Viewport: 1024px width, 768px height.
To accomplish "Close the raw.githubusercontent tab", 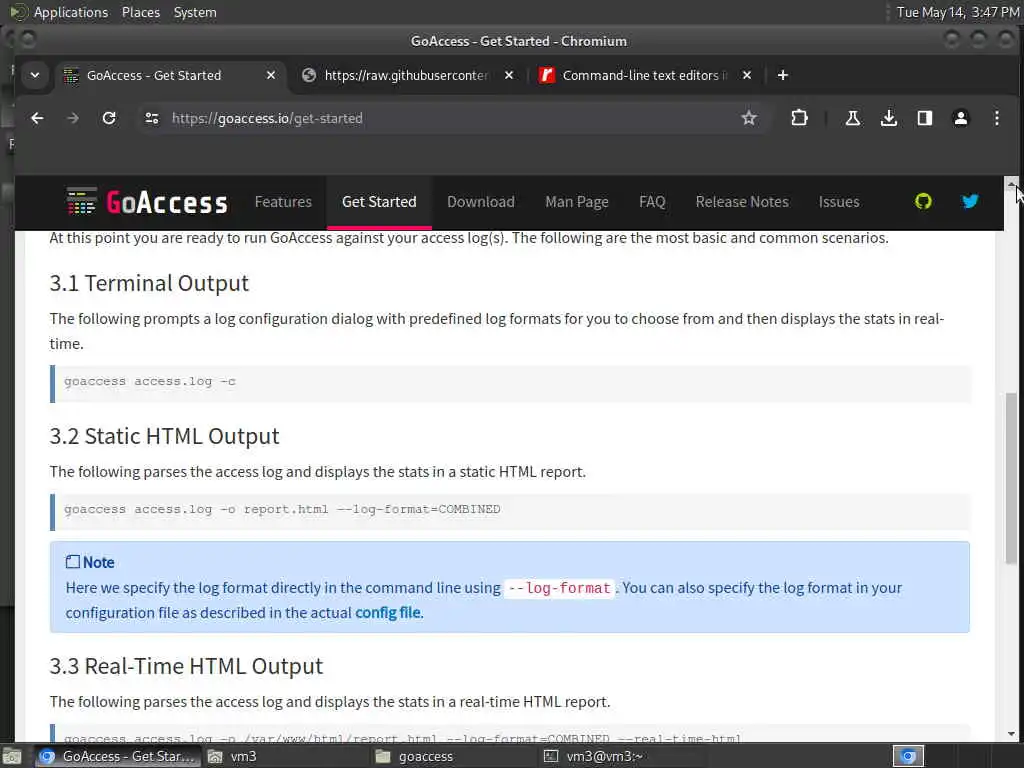I will pyautogui.click(x=509, y=75).
